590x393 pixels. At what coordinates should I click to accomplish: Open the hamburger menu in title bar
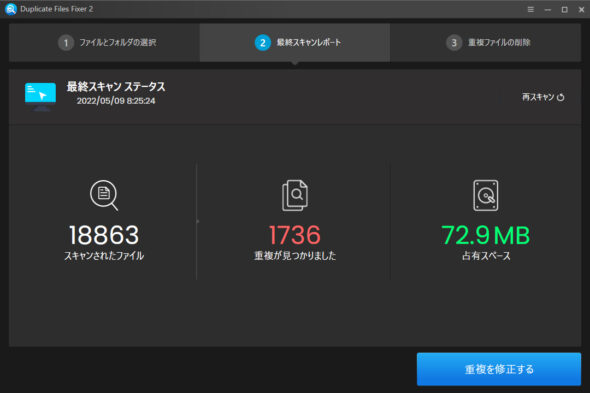(531, 9)
